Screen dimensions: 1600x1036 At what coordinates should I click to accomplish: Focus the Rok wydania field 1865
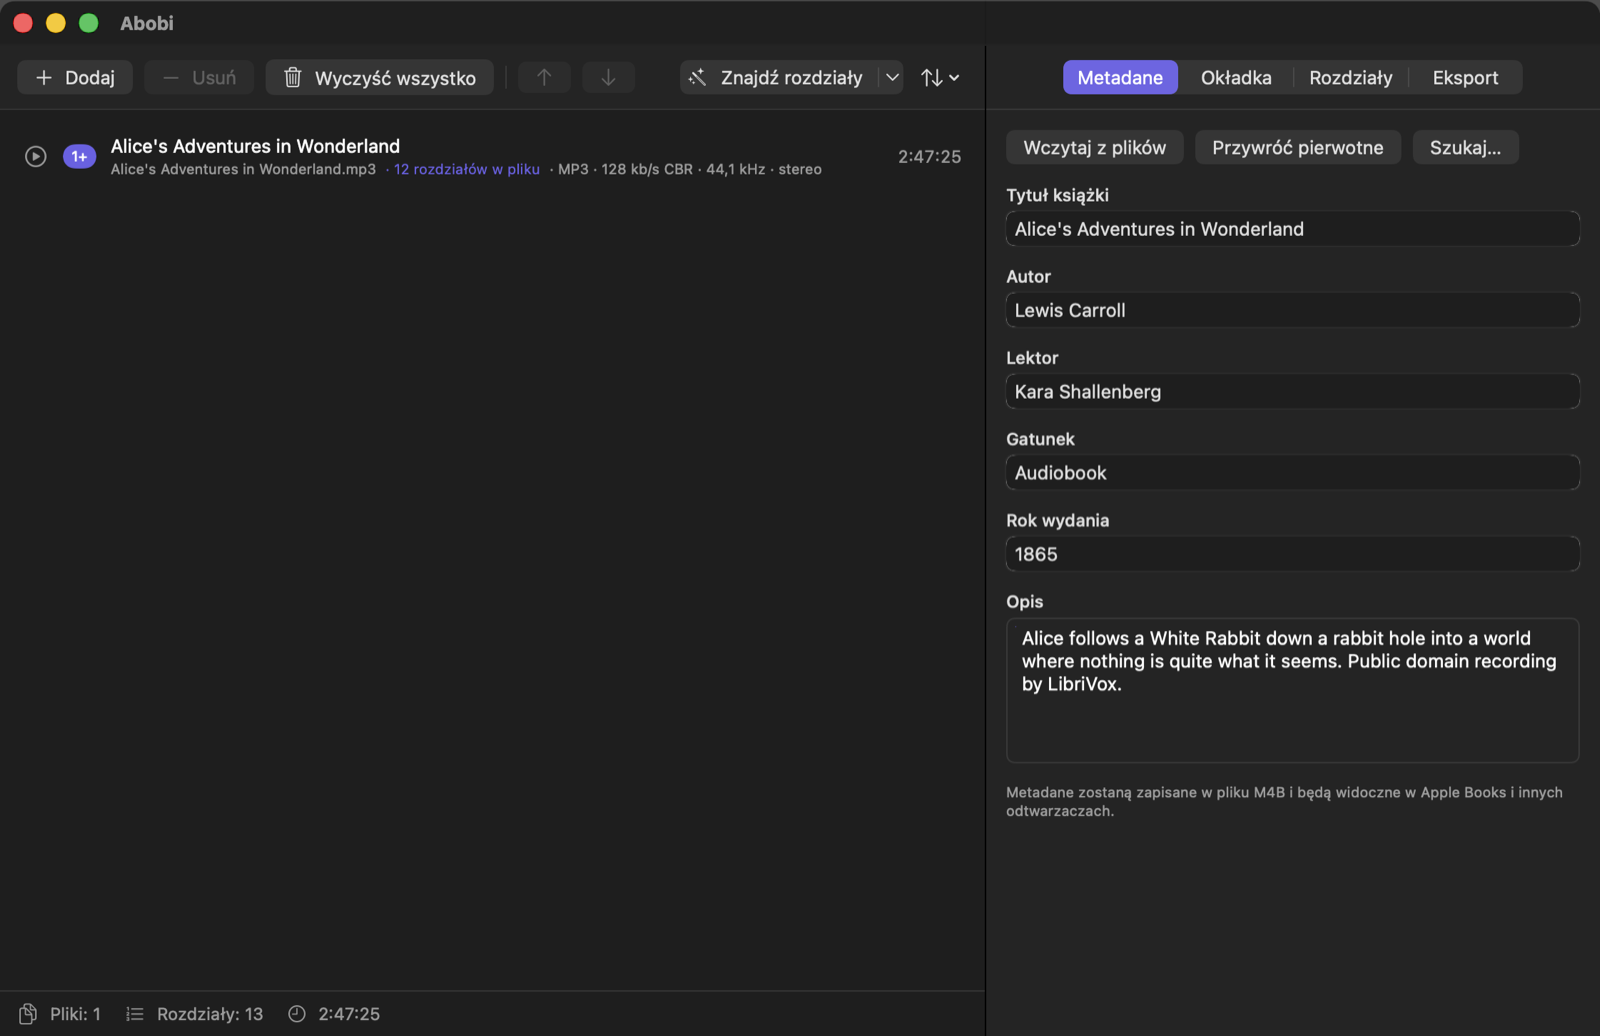(1292, 554)
